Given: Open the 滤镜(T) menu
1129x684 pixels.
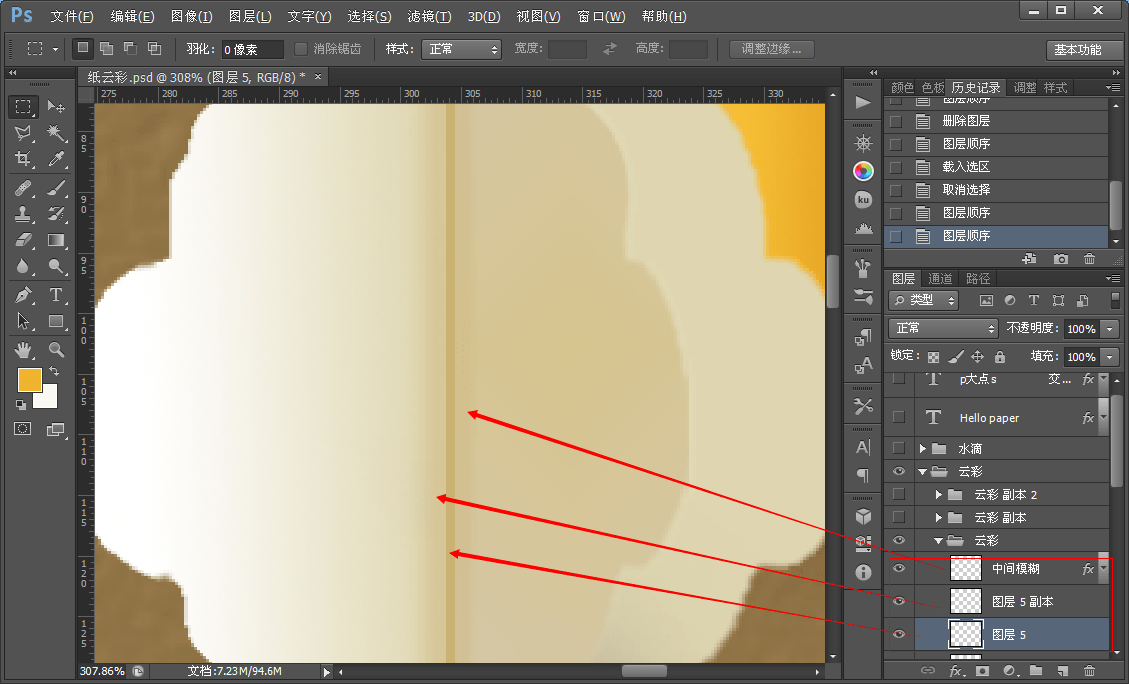Looking at the screenshot, I should (x=429, y=16).
